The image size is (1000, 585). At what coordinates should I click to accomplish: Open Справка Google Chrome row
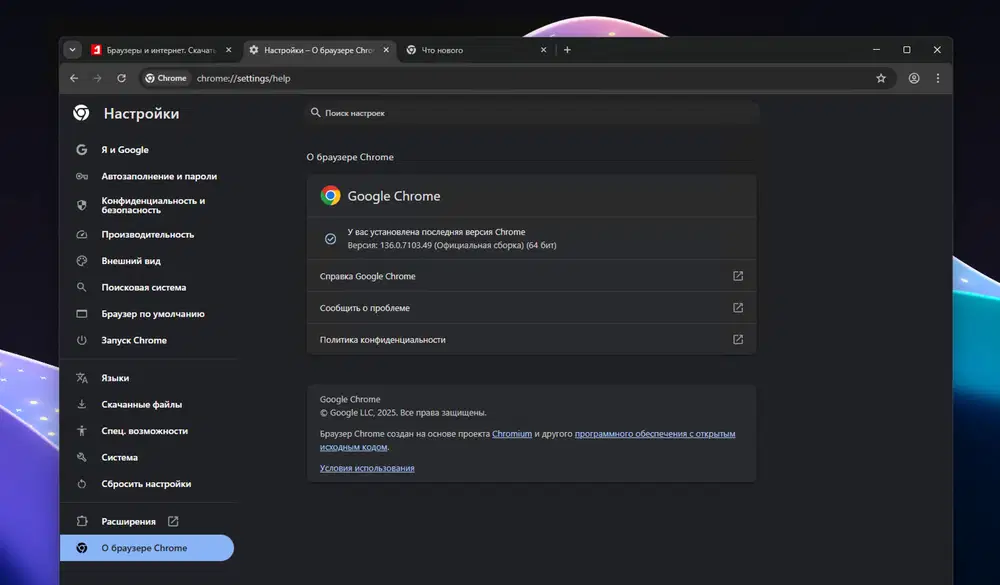tap(531, 276)
